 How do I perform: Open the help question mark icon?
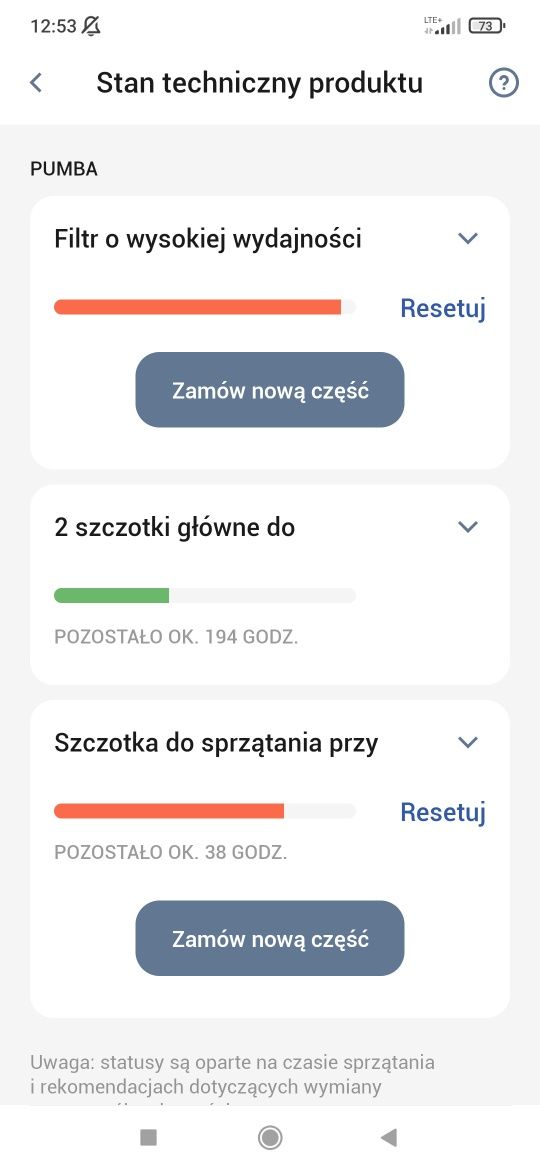503,83
